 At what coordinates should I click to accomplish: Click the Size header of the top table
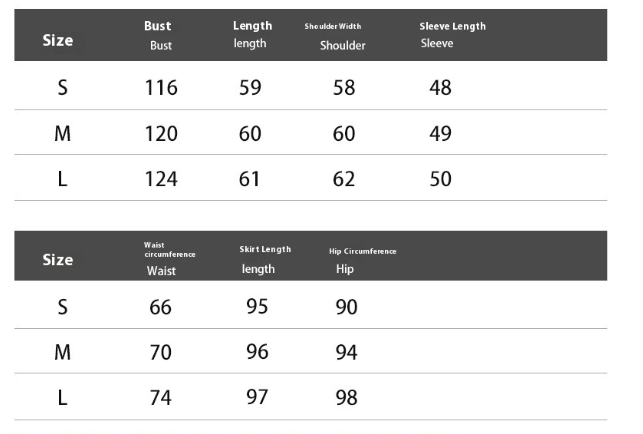click(x=58, y=41)
